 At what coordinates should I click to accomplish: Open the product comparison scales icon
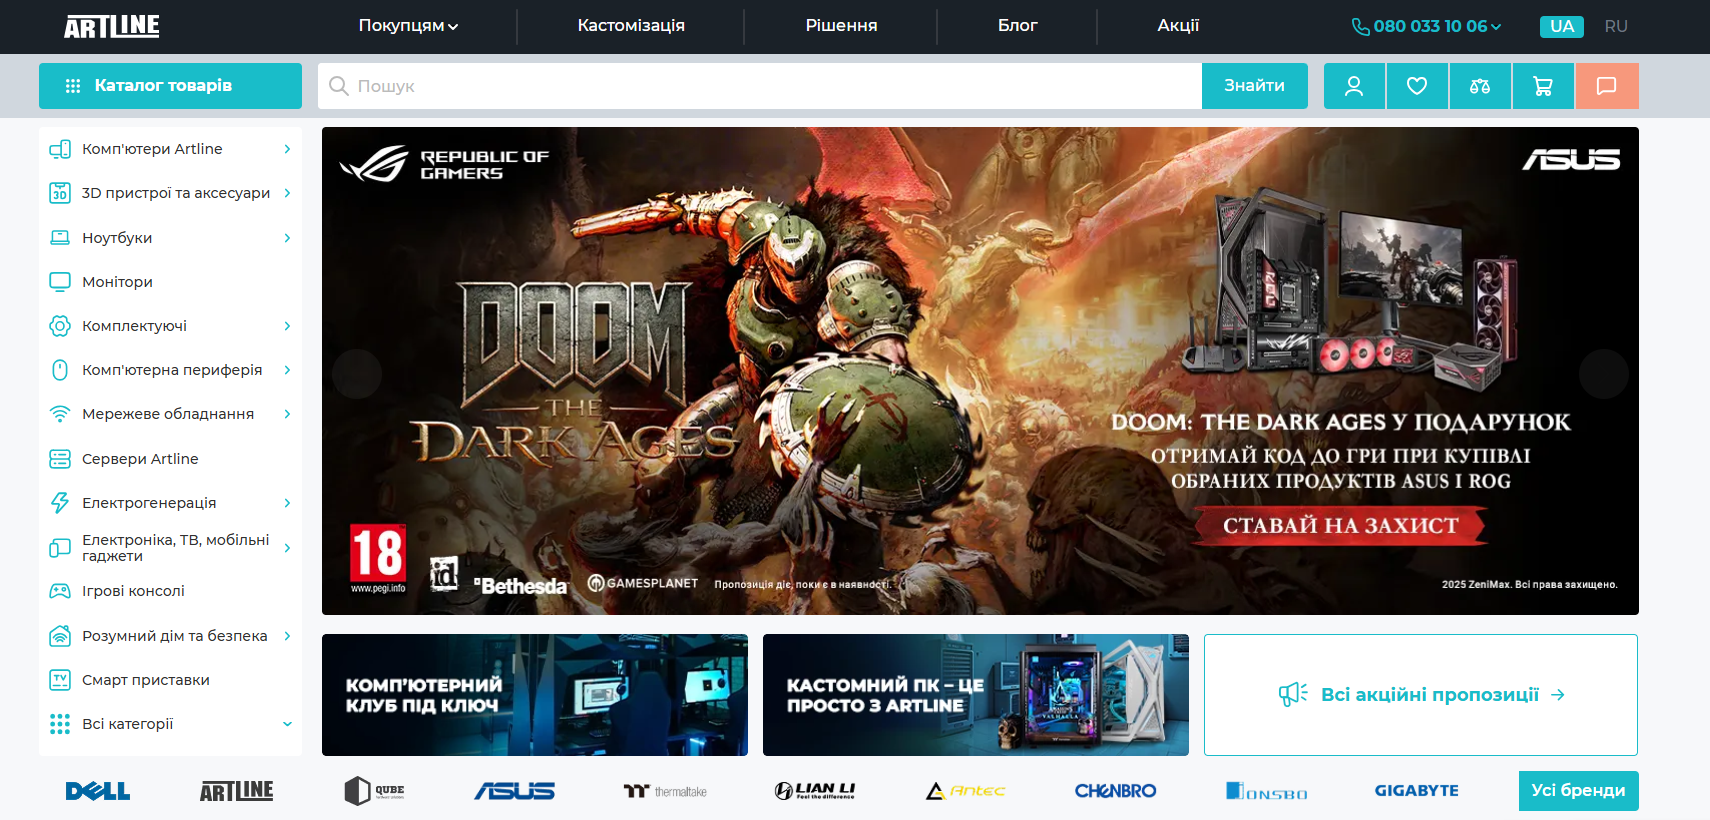click(x=1480, y=86)
